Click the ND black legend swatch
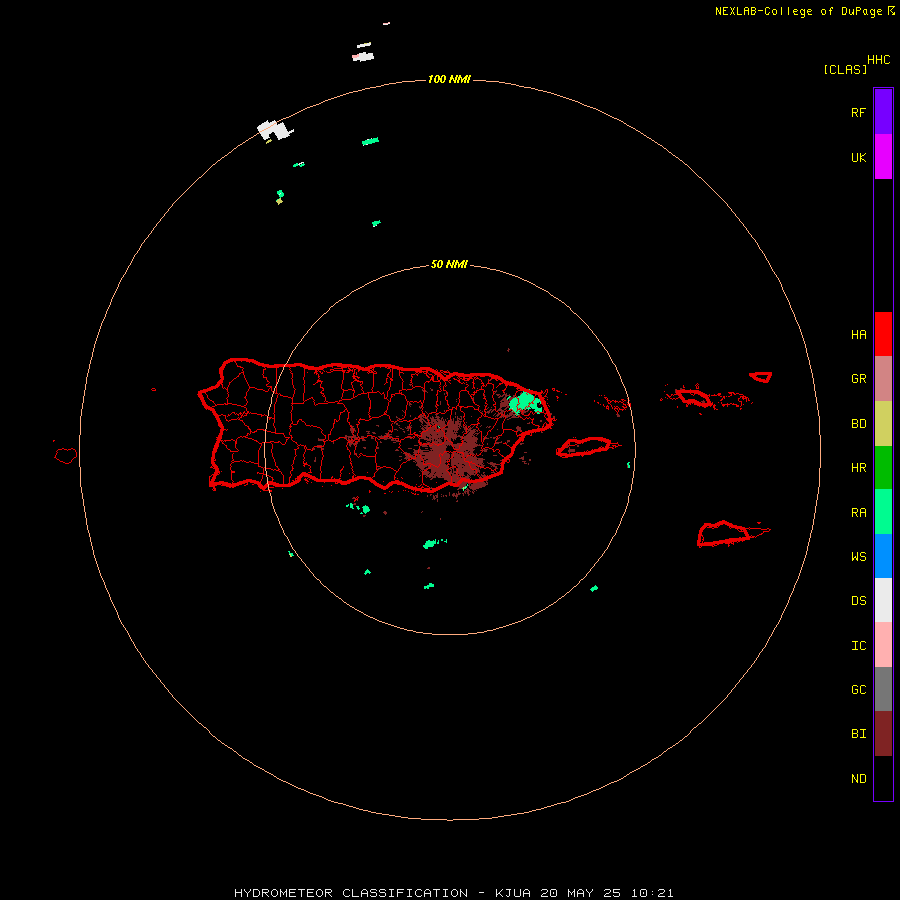 coord(883,778)
